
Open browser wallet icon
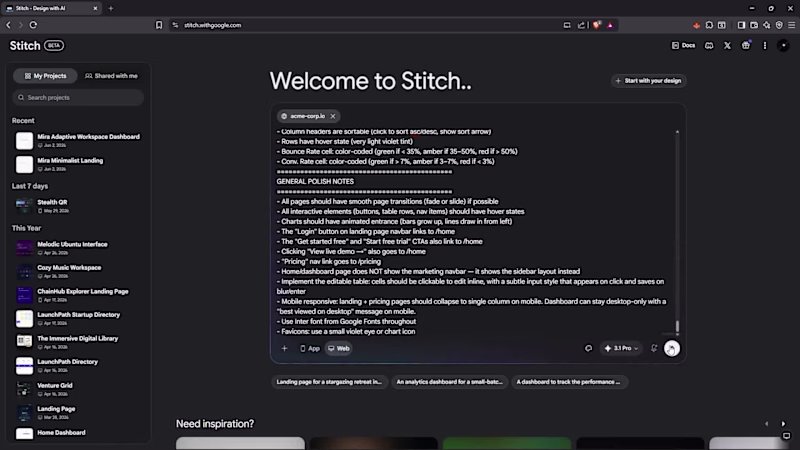[754, 25]
